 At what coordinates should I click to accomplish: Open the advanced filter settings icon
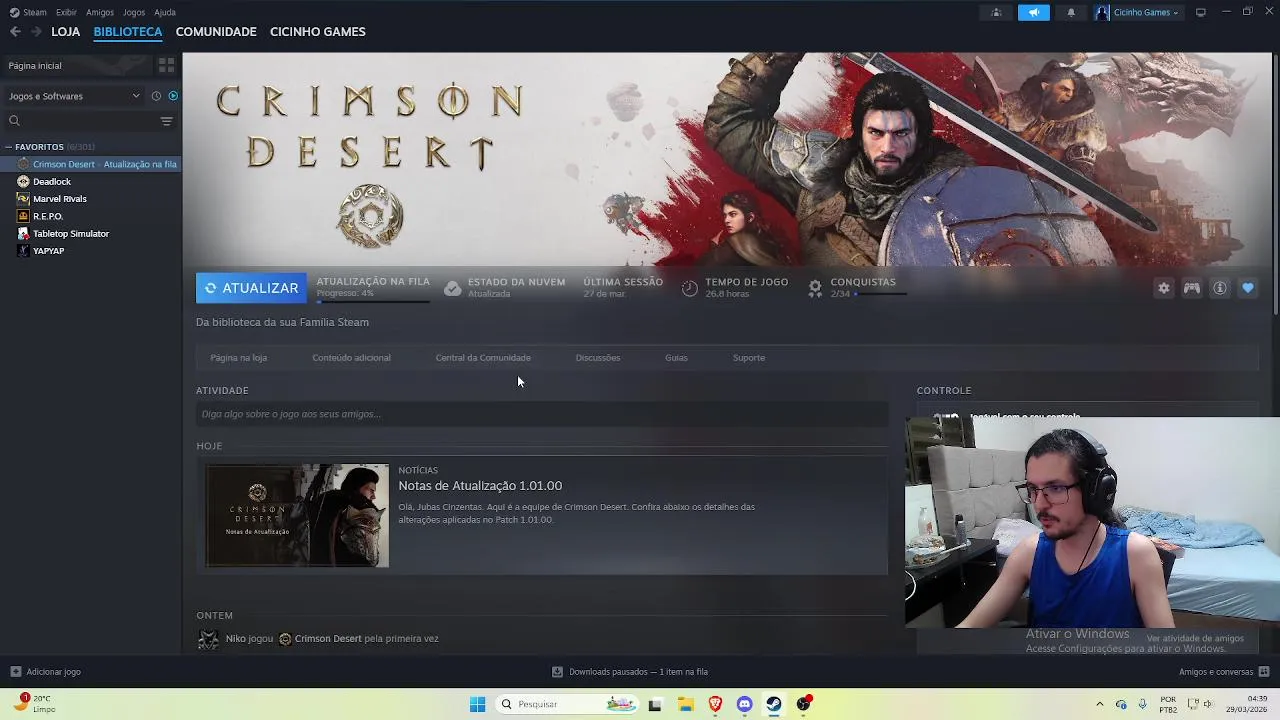(x=166, y=121)
